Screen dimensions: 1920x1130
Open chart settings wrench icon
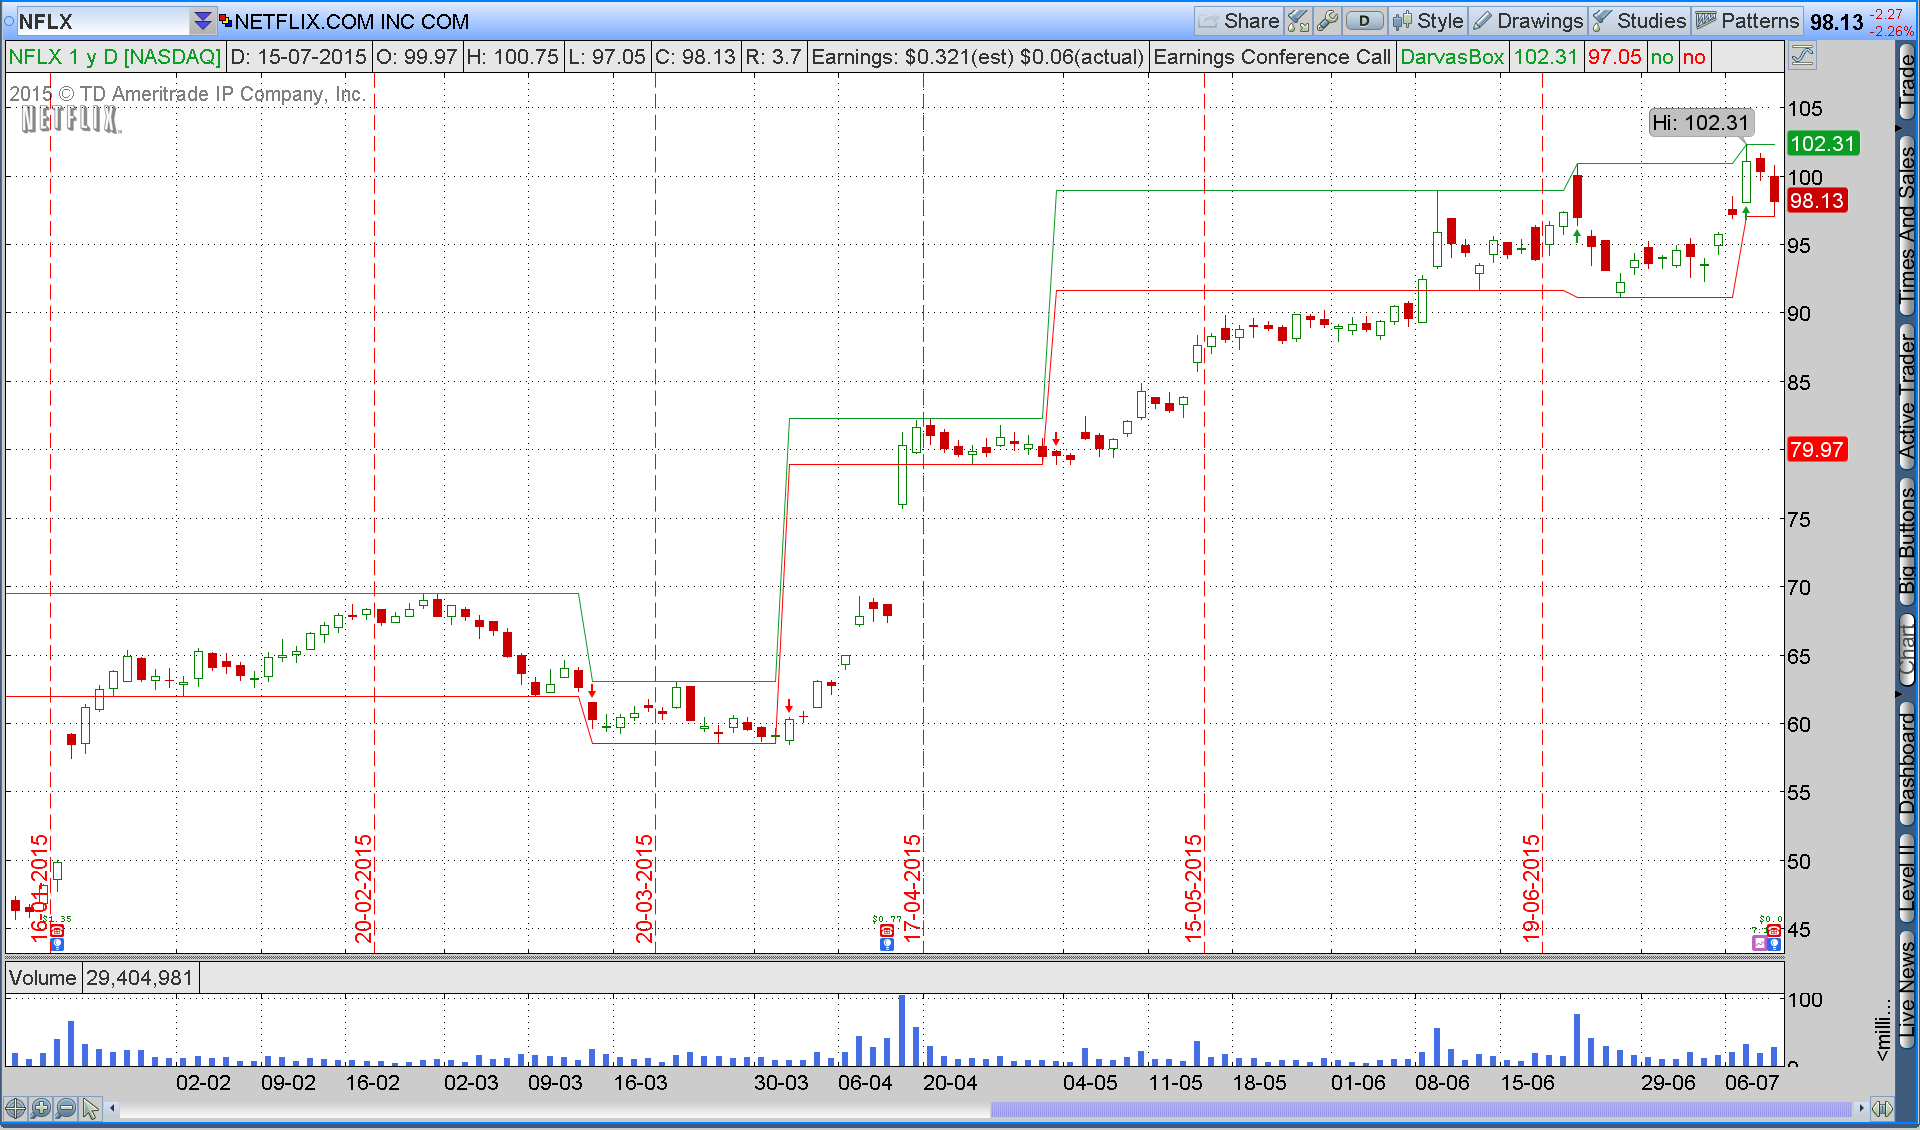[x=1327, y=21]
